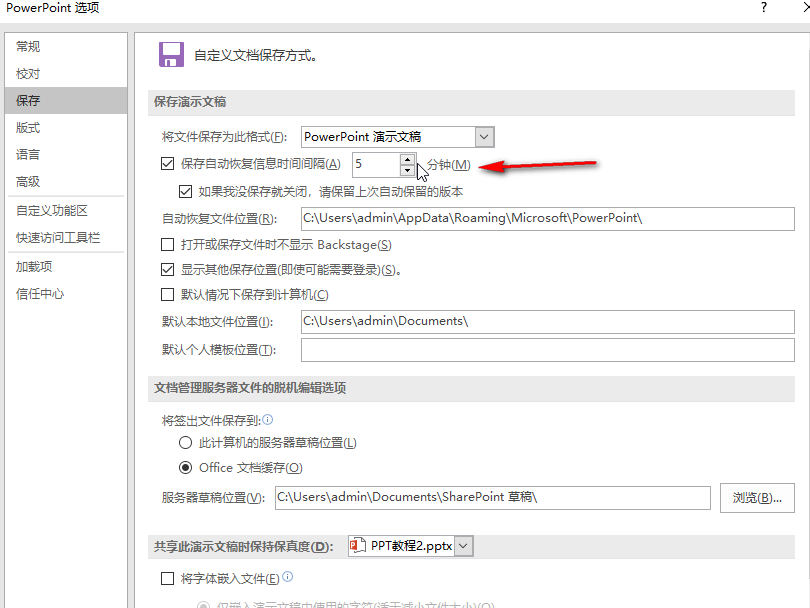Switch to the 高级 settings section
Viewport: 810px width, 608px height.
click(27, 182)
